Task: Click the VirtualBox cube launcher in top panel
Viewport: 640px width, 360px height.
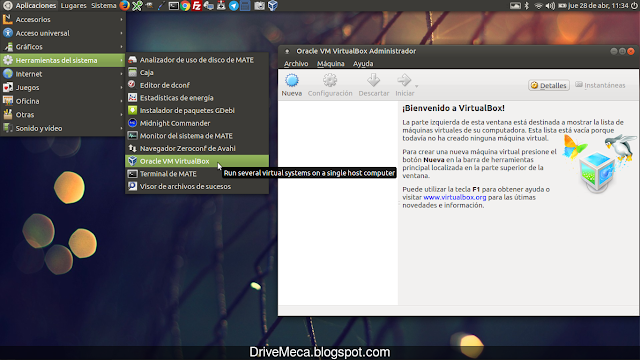Action: [x=273, y=6]
